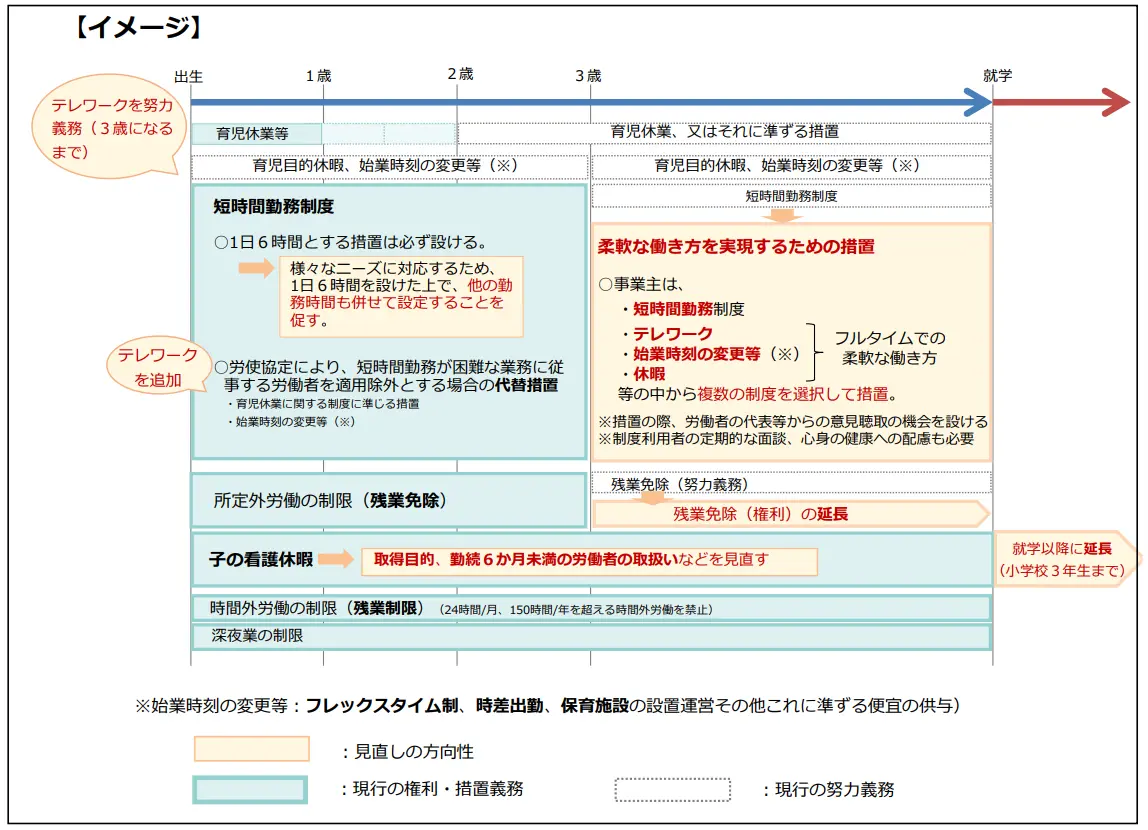
Task: Click the 24時間/月、150時間/年 note text
Action: point(575,610)
